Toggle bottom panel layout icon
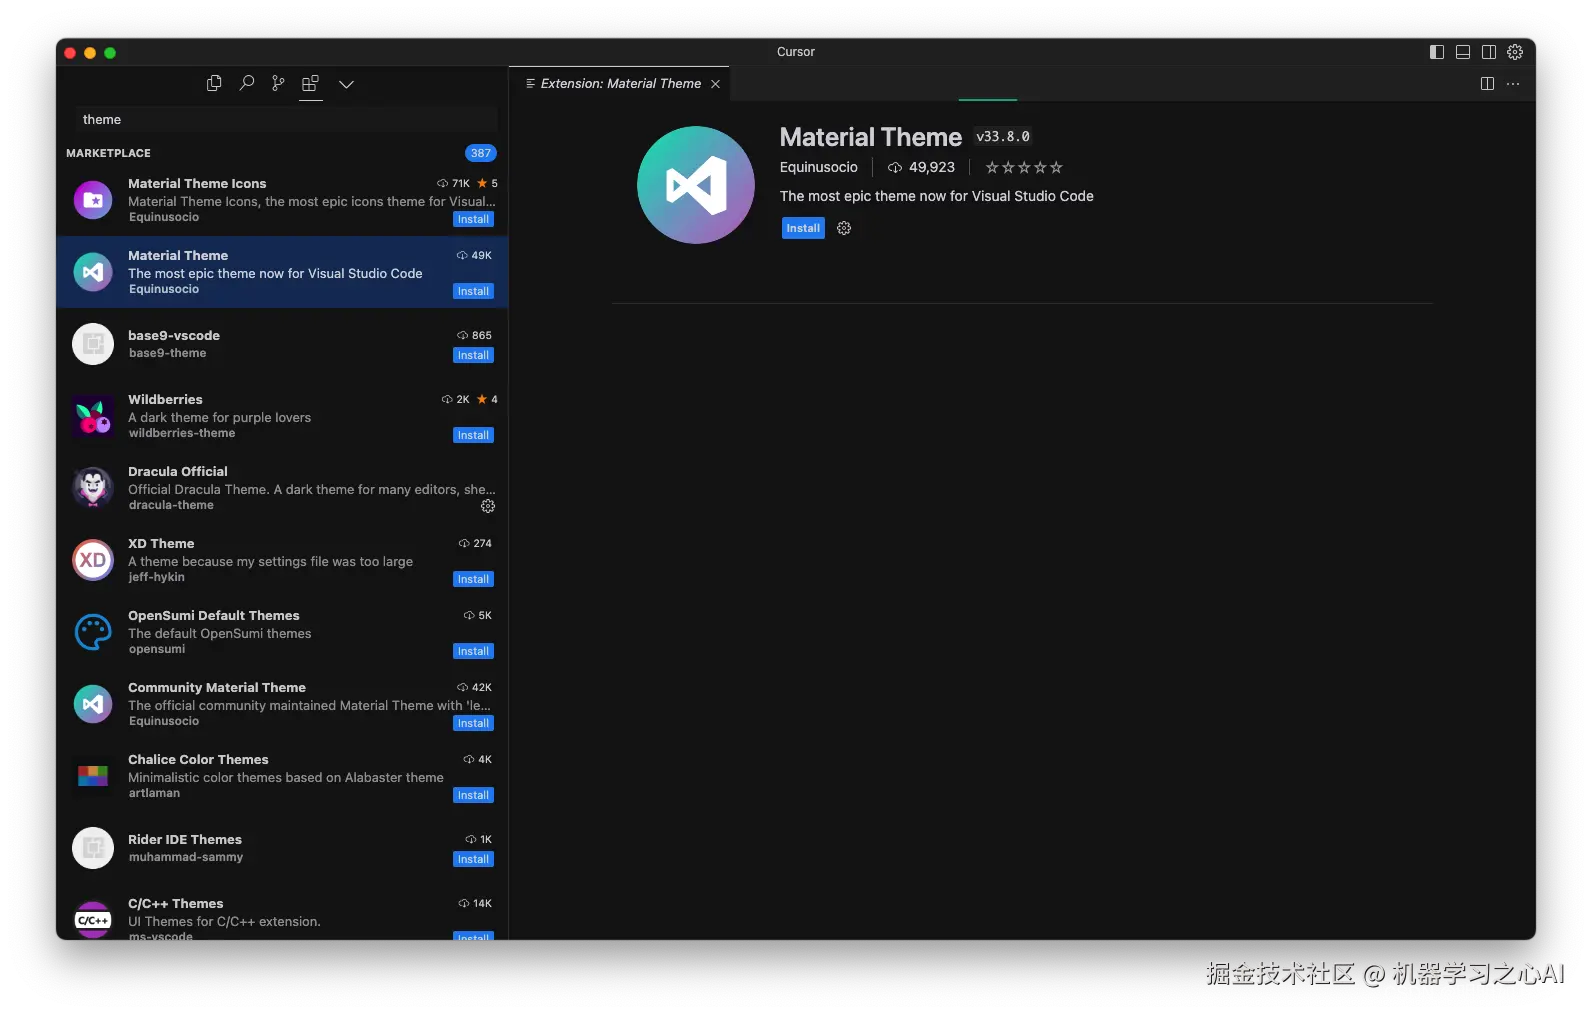This screenshot has width=1592, height=1014. click(1463, 52)
